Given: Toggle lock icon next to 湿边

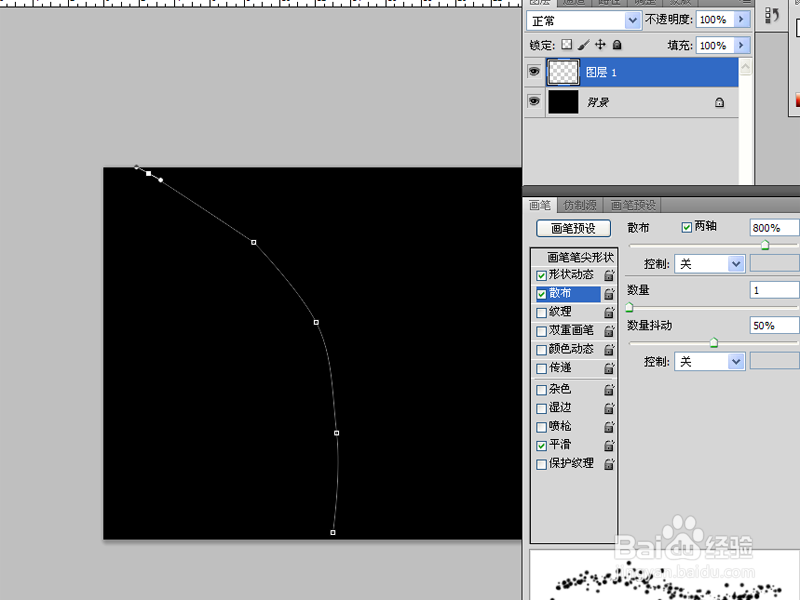Looking at the screenshot, I should click(x=609, y=408).
